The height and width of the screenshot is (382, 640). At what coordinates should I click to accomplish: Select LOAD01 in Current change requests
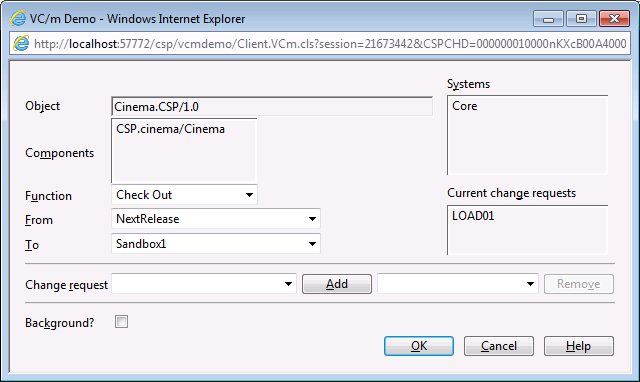pyautogui.click(x=473, y=215)
